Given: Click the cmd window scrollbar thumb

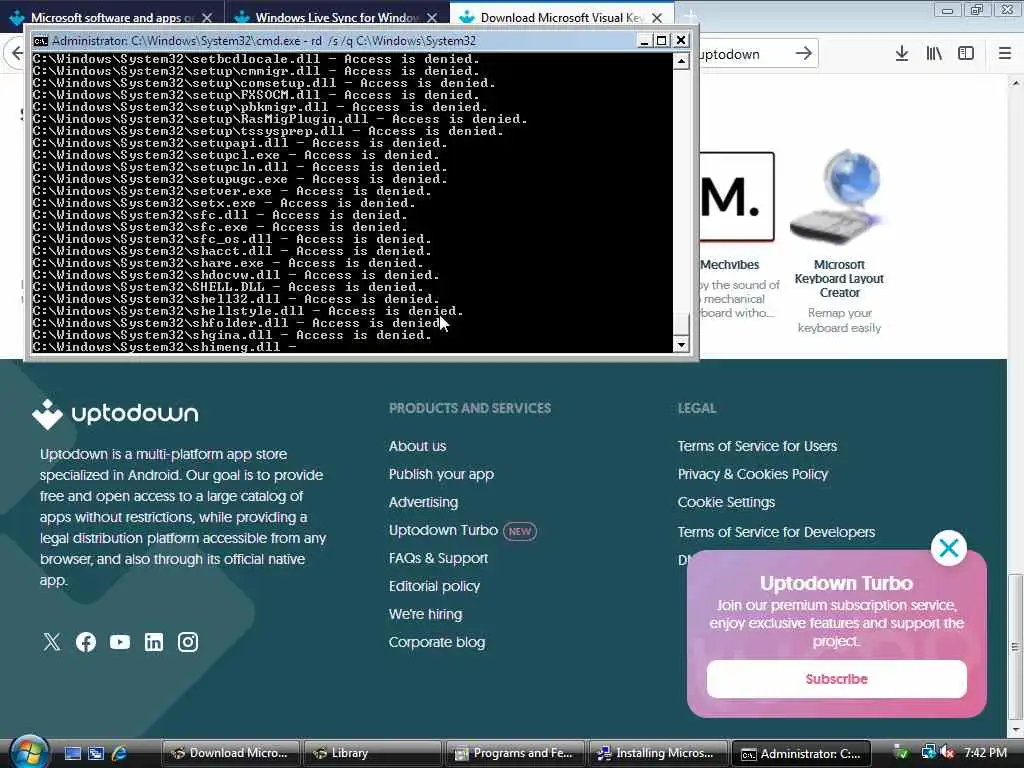Looking at the screenshot, I should [681, 324].
